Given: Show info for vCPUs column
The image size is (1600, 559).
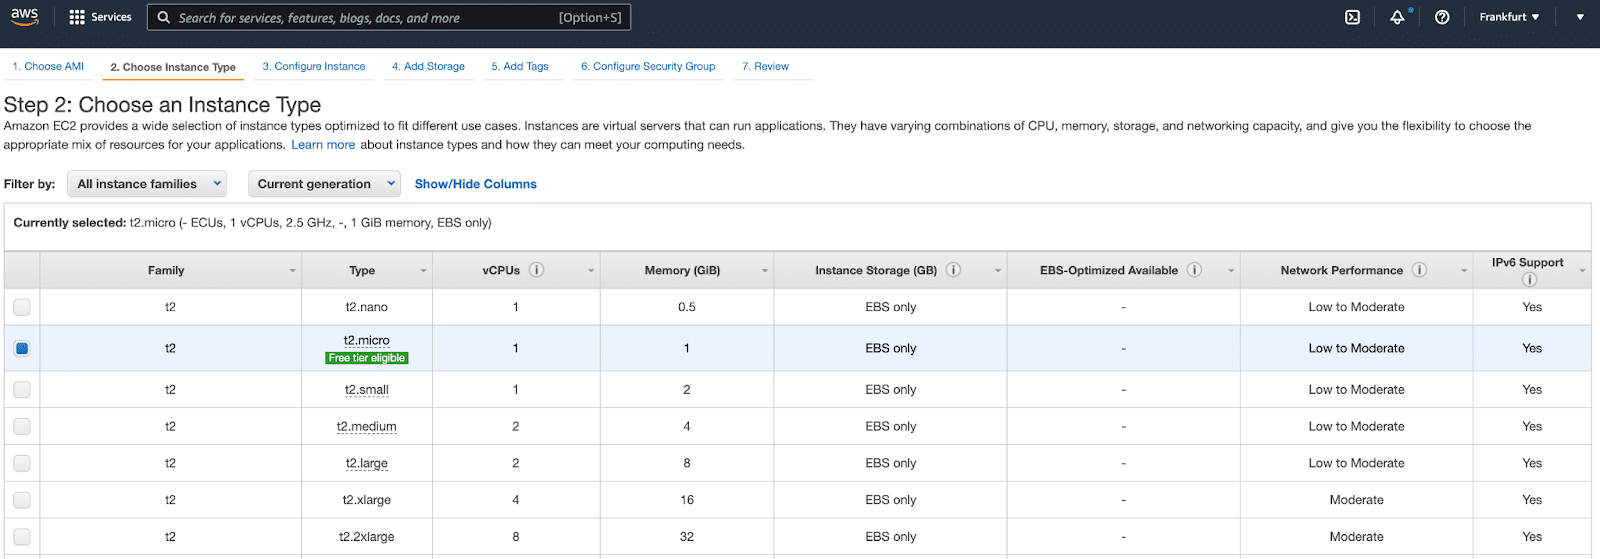Looking at the screenshot, I should tap(536, 270).
